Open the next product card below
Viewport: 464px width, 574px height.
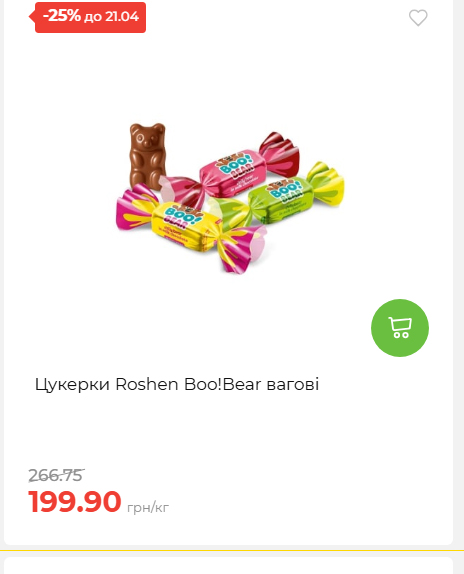[x=228, y=566]
